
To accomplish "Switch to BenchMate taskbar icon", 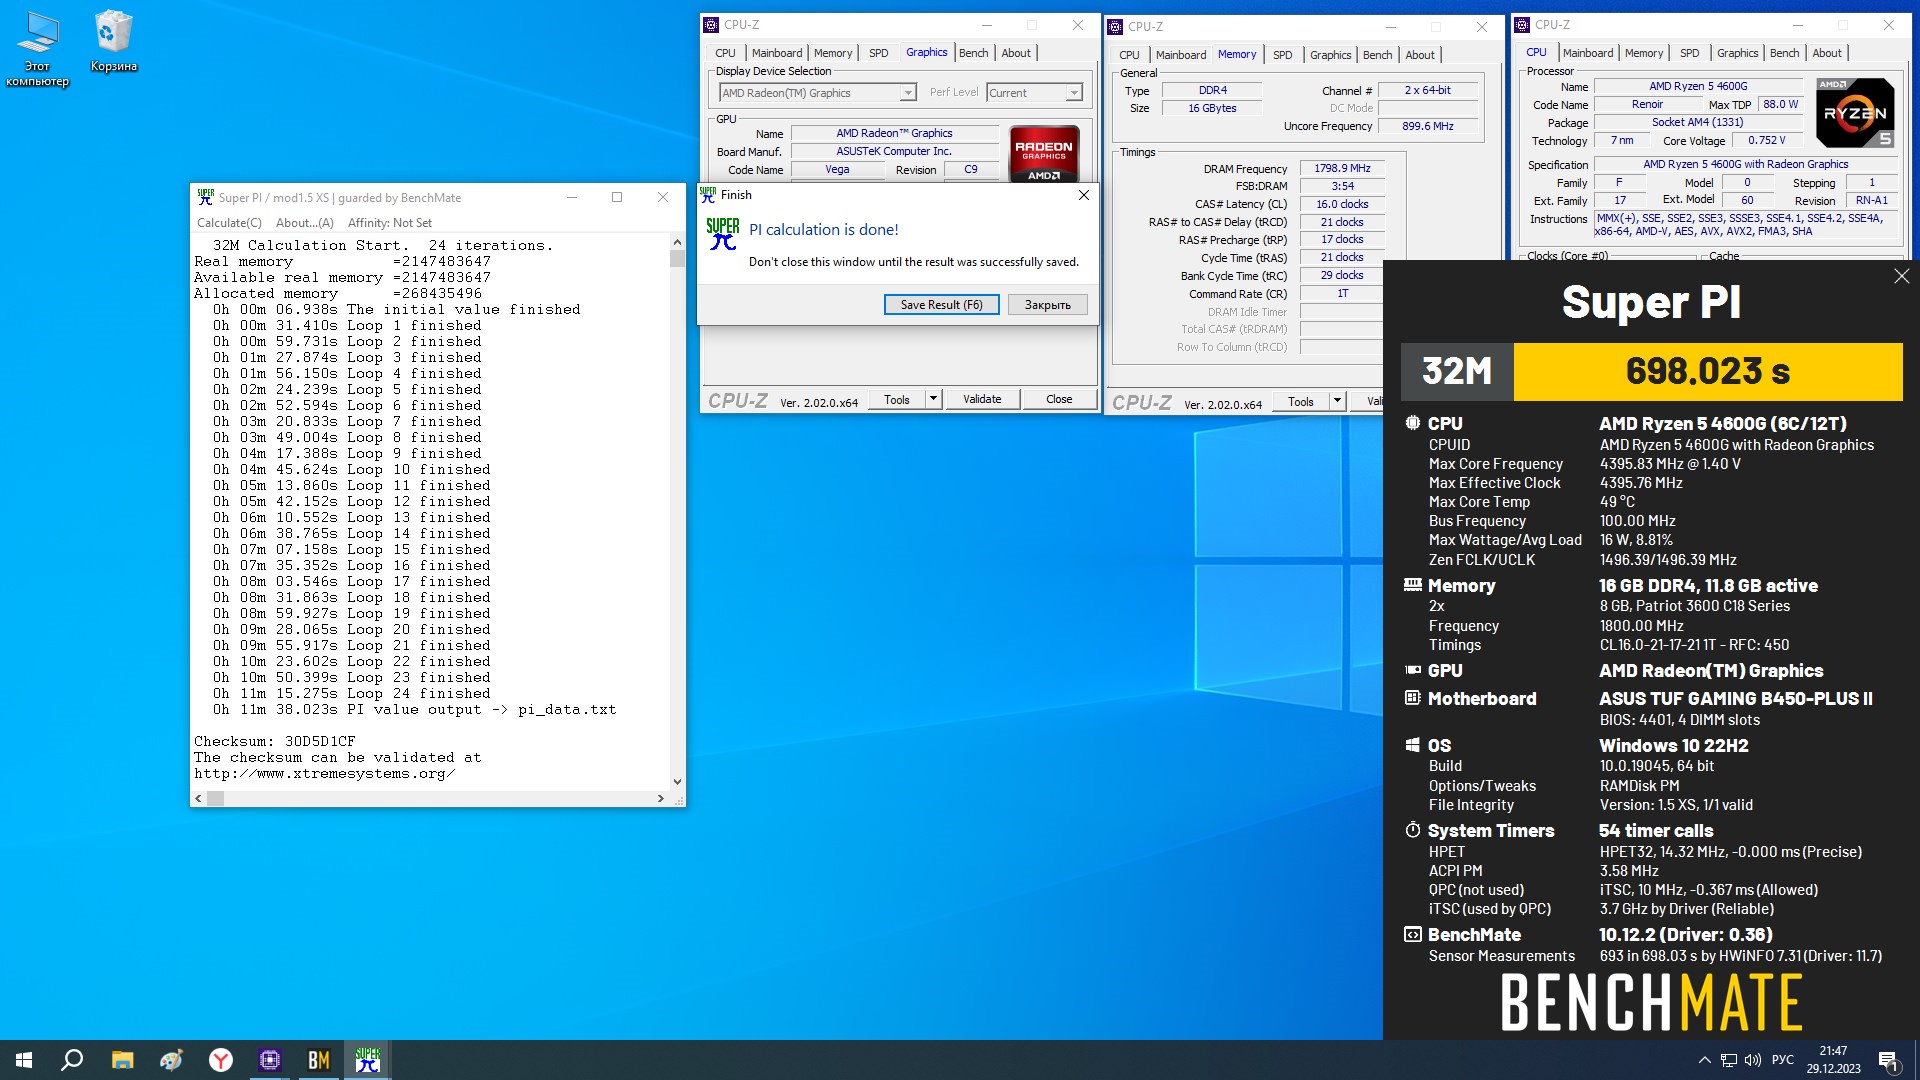I will coord(318,1060).
